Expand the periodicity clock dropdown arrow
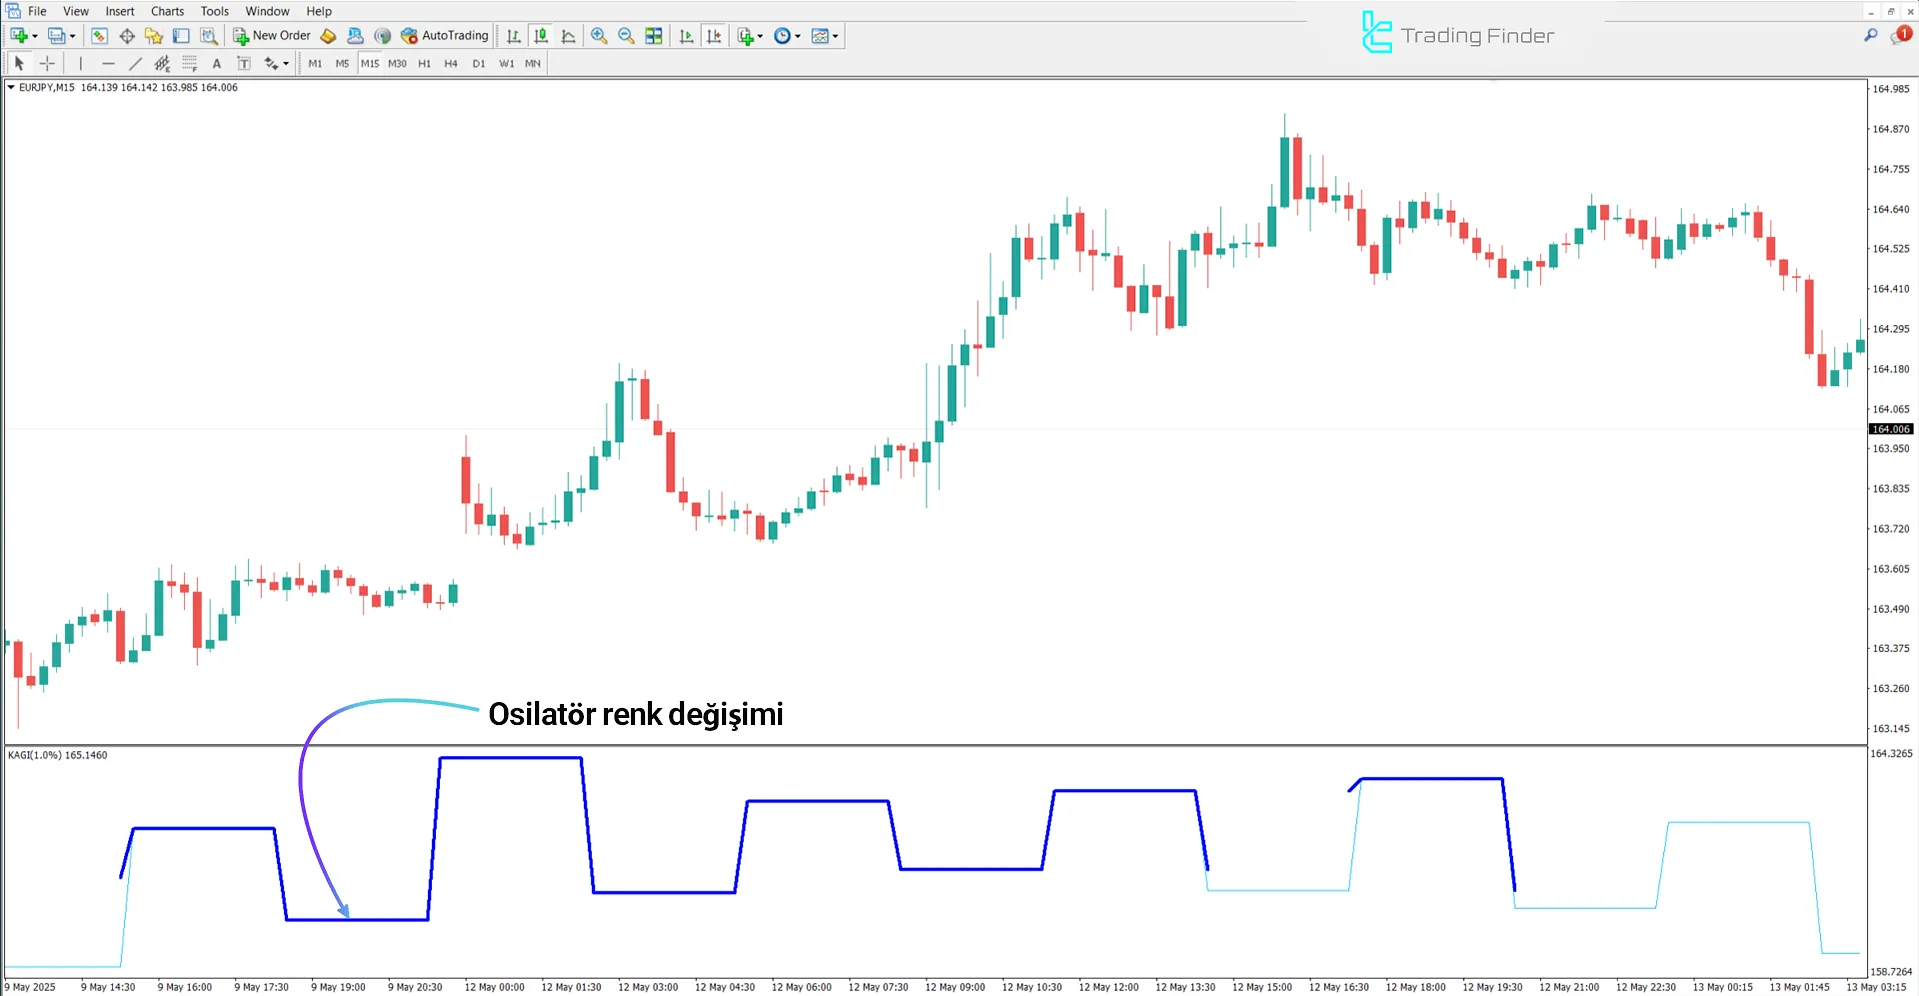Image resolution: width=1919 pixels, height=996 pixels. coord(798,36)
